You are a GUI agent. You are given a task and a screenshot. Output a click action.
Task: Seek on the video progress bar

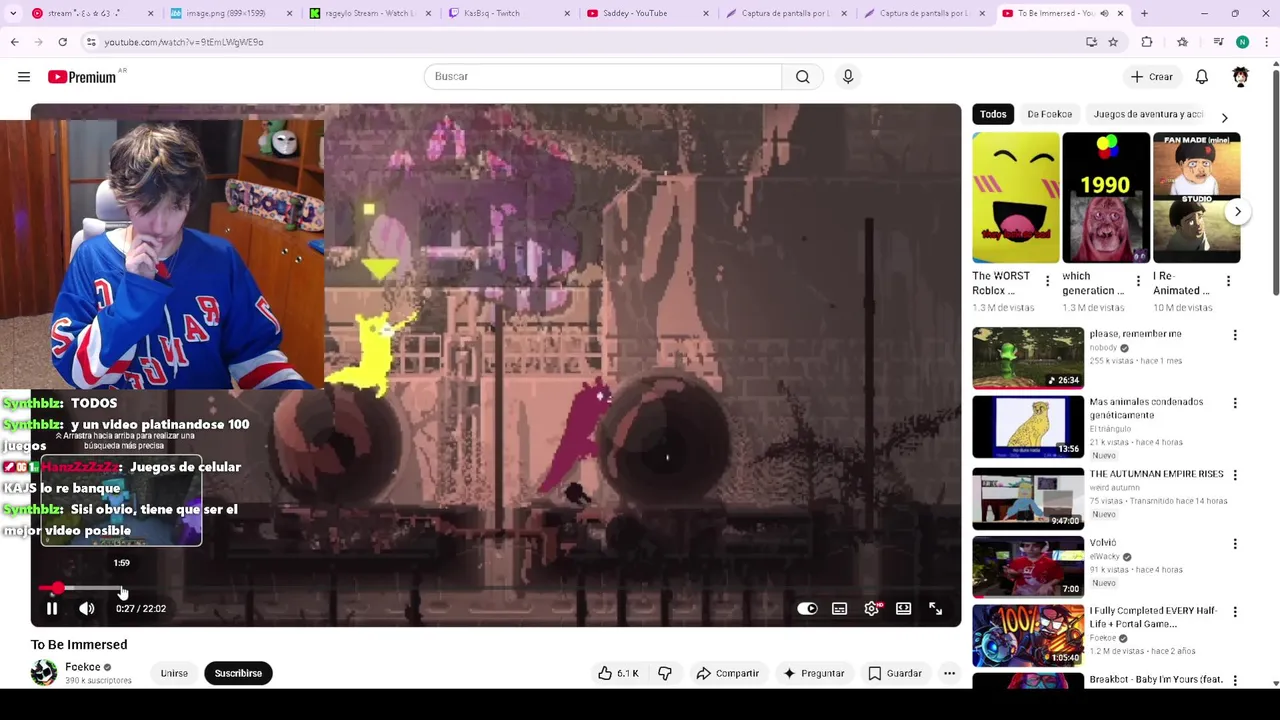click(495, 589)
